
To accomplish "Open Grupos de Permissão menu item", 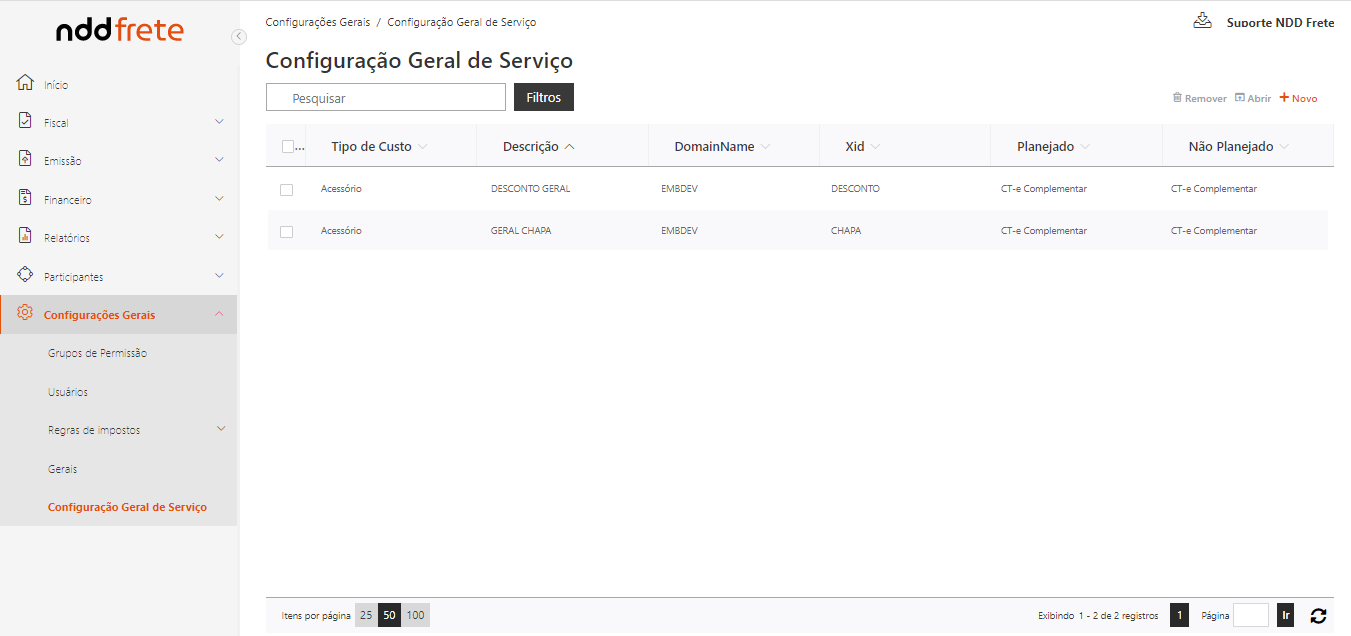I will [x=98, y=353].
